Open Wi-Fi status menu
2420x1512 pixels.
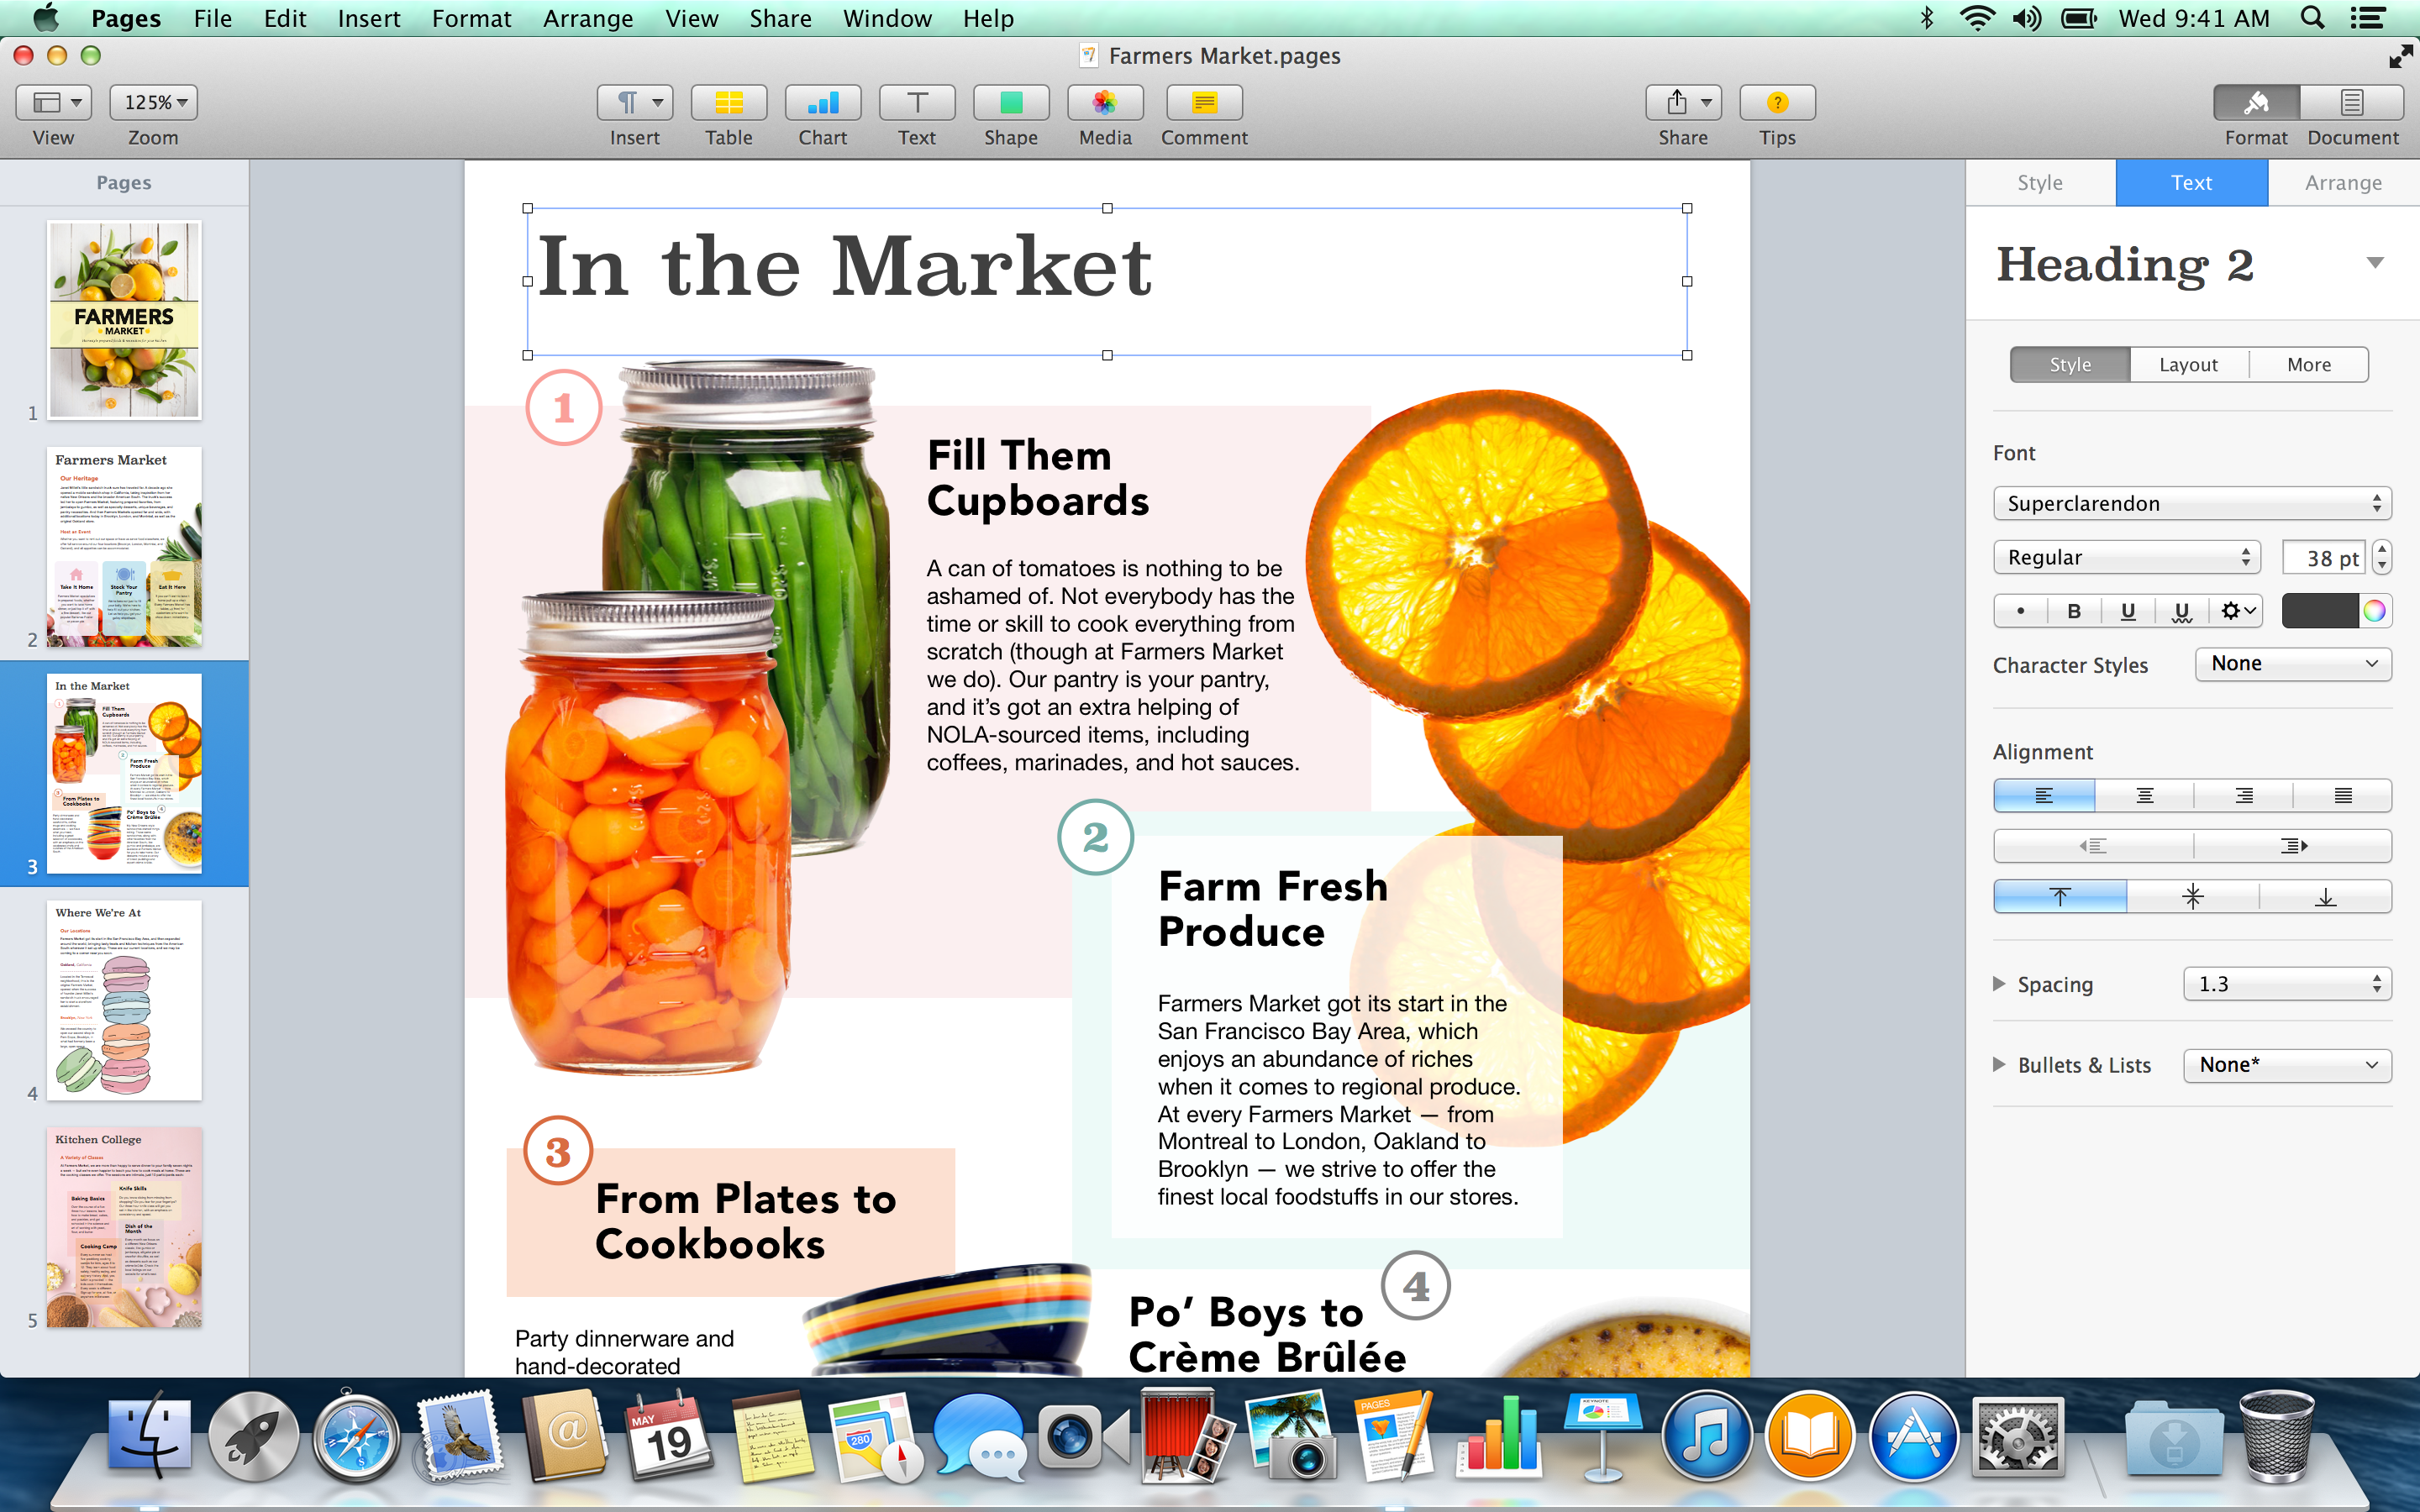(x=1977, y=18)
